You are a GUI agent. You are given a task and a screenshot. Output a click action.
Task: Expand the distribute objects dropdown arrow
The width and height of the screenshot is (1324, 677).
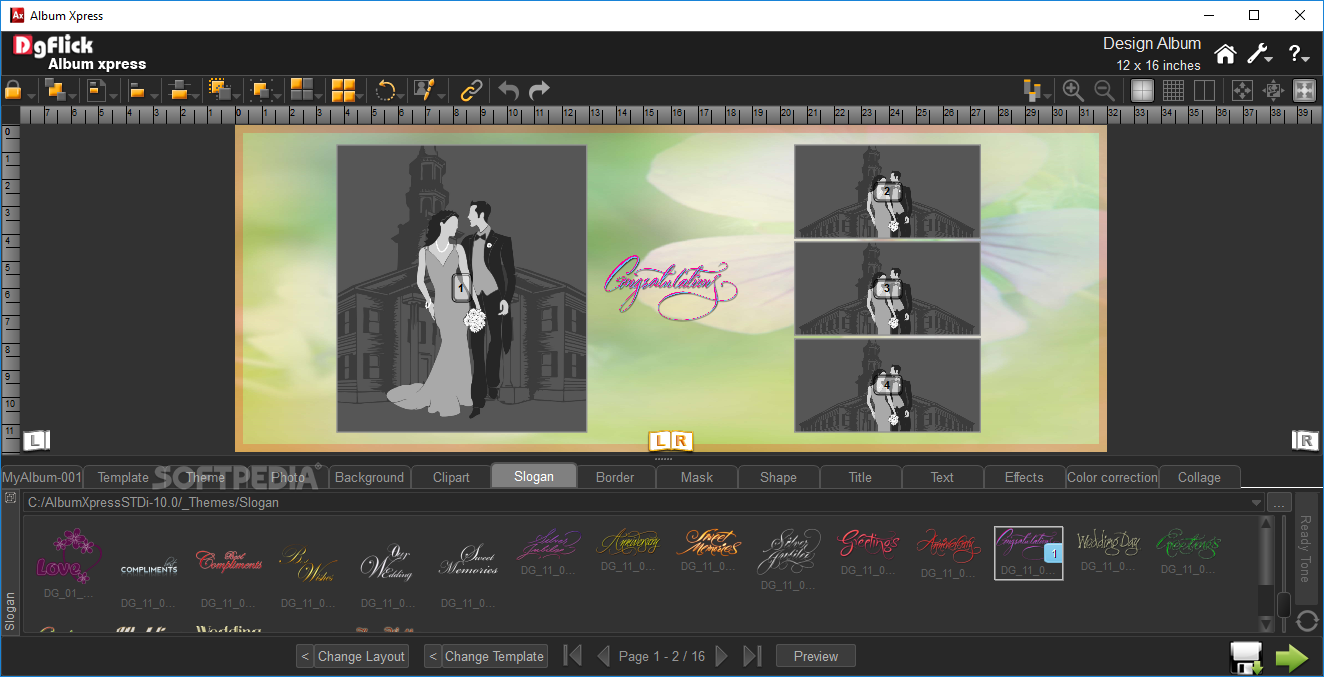click(197, 96)
